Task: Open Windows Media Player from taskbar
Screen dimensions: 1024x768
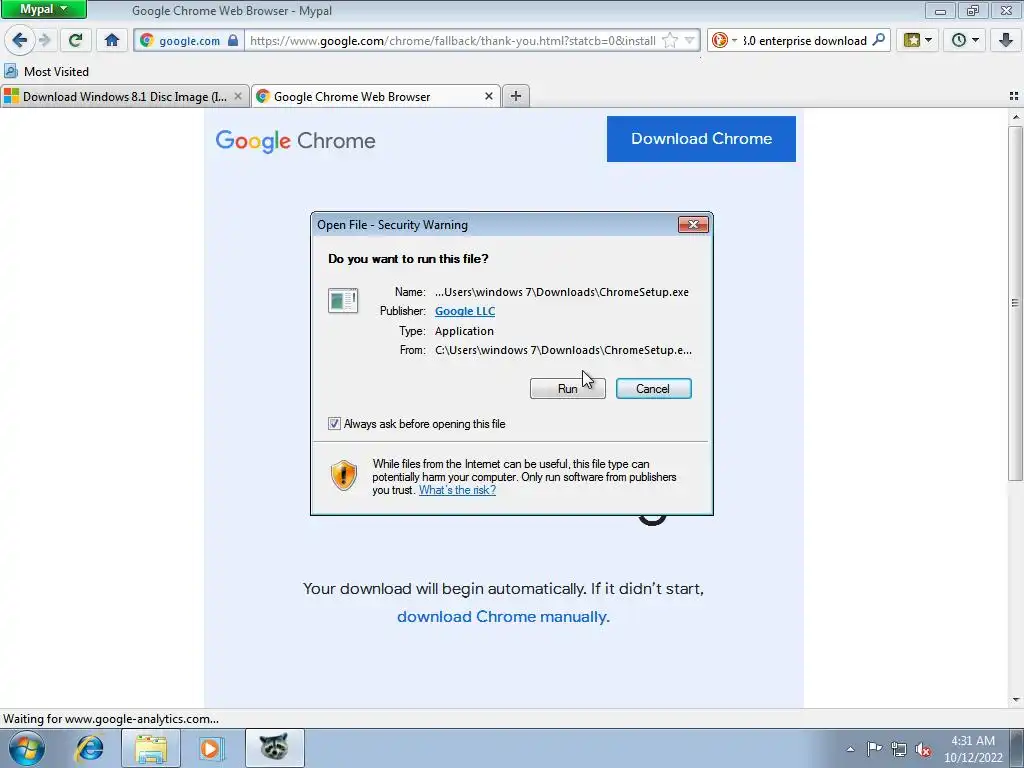Action: tap(211, 748)
